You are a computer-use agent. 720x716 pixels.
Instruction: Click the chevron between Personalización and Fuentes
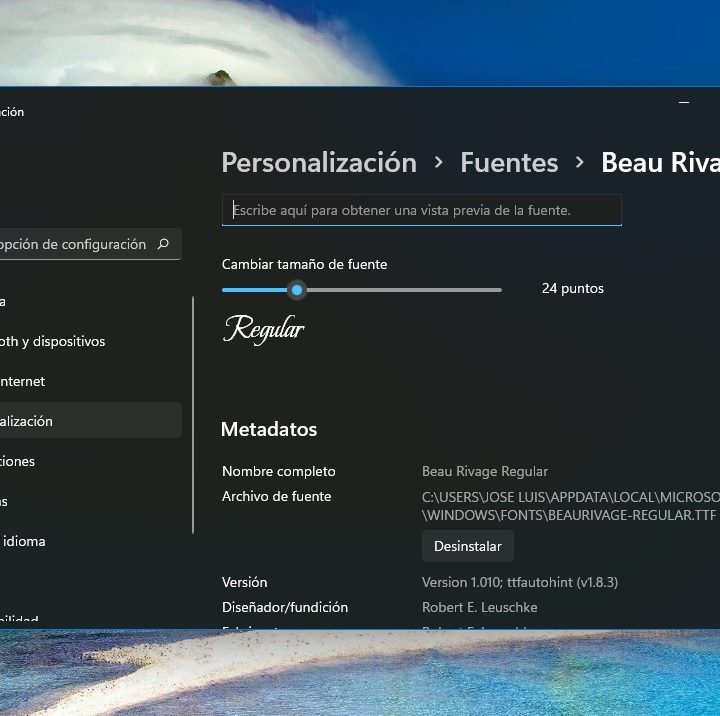(x=439, y=162)
